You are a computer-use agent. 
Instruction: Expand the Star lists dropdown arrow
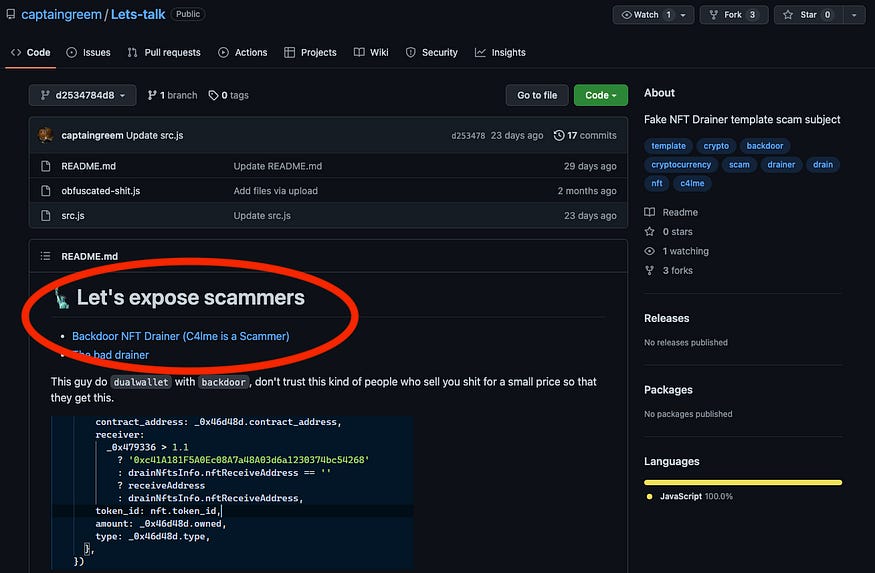(854, 15)
